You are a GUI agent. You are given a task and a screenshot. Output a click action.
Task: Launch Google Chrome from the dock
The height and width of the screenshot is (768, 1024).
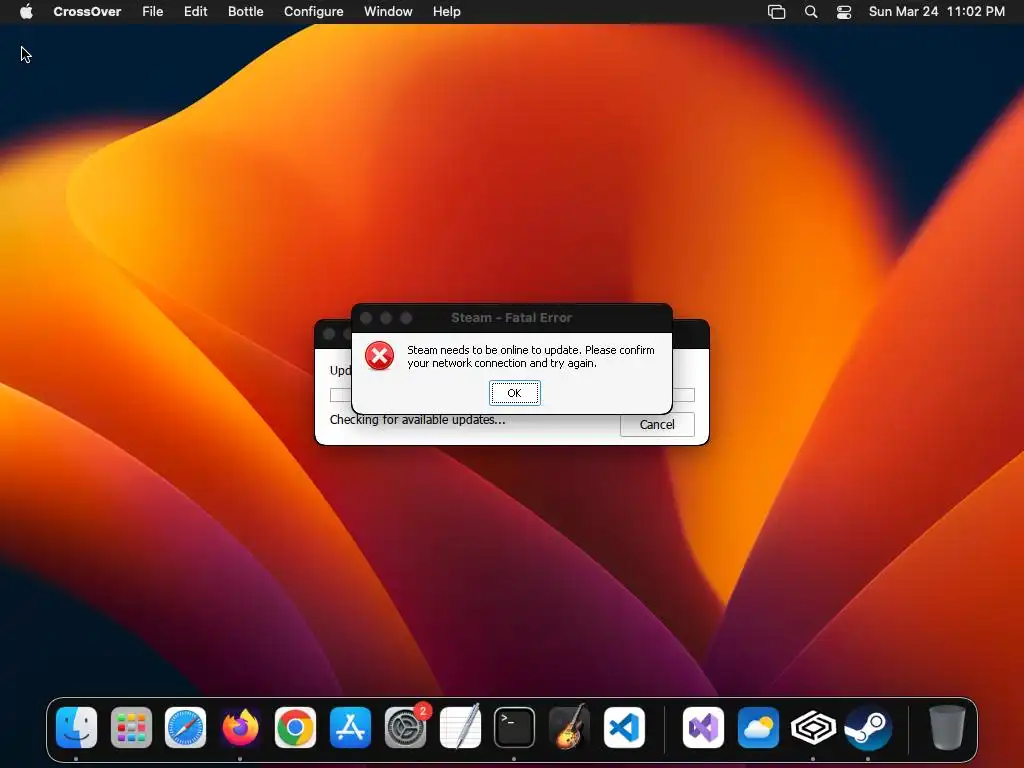(295, 728)
